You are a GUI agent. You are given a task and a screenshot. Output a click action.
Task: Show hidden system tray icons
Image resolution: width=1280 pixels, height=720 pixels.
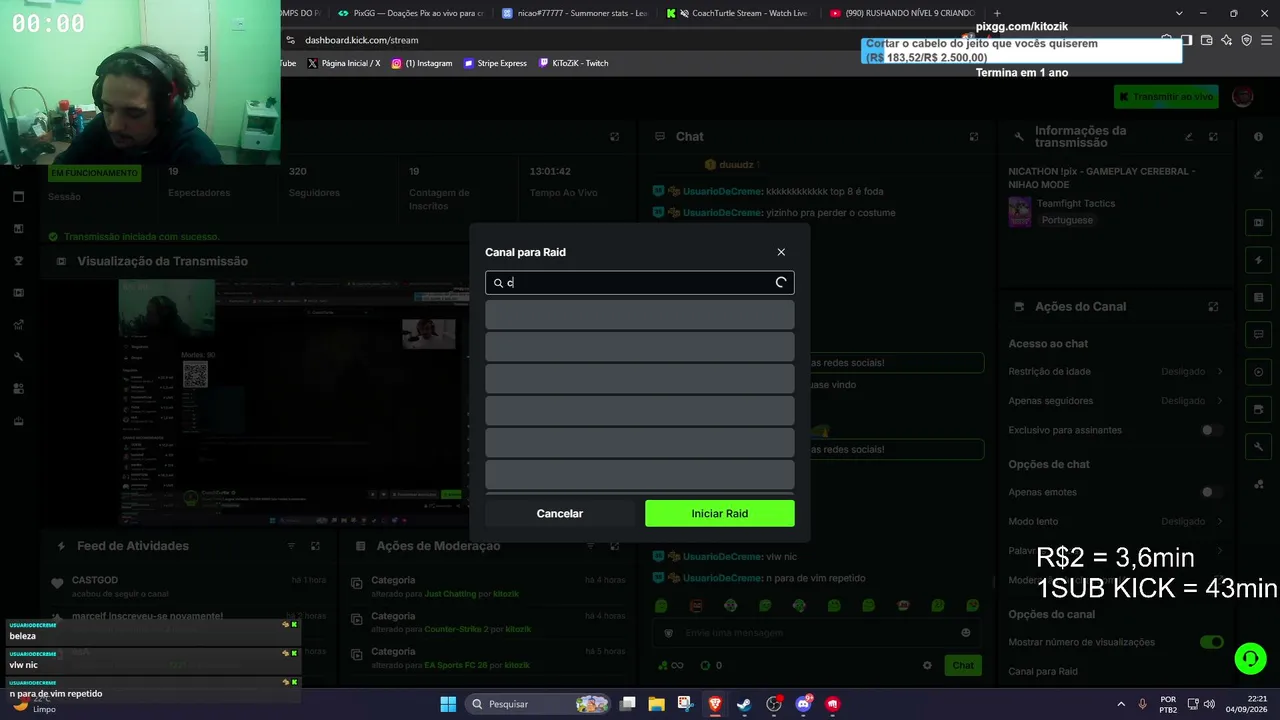1121,704
